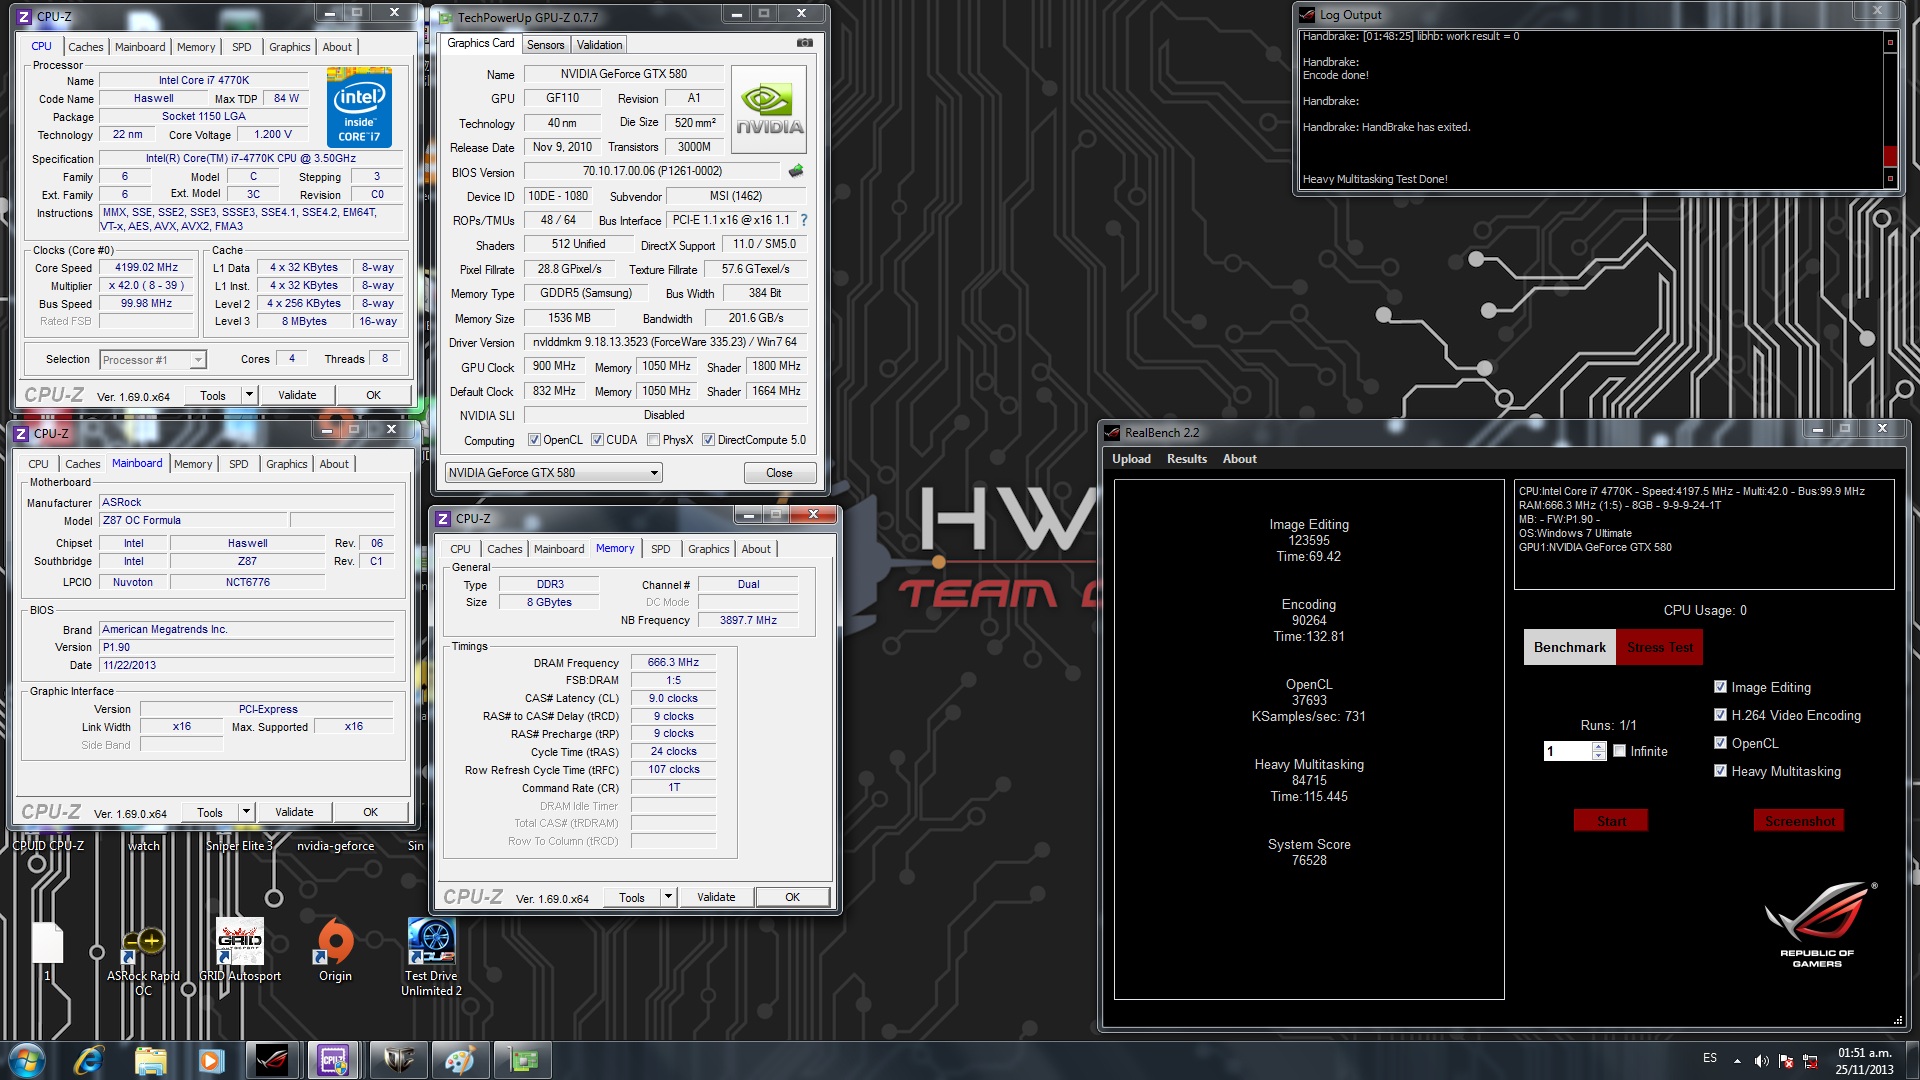Click the Tools button in top CPU-Z window
This screenshot has height=1080, width=1920.
pos(213,395)
